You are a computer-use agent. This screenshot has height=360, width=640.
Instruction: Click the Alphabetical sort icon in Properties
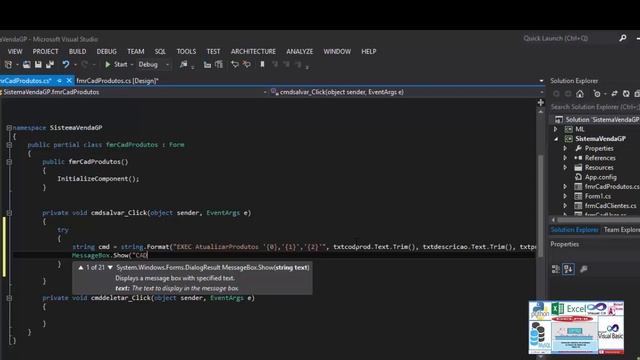tap(568, 269)
